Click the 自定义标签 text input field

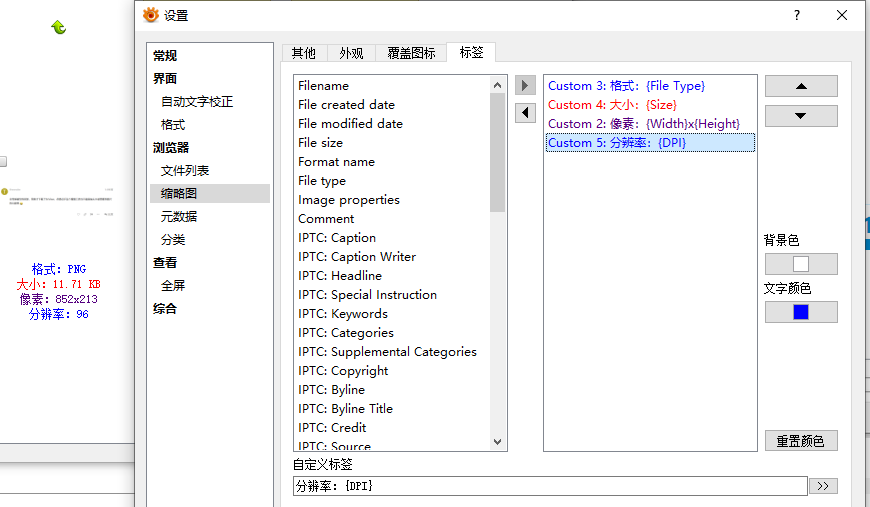[549, 486]
